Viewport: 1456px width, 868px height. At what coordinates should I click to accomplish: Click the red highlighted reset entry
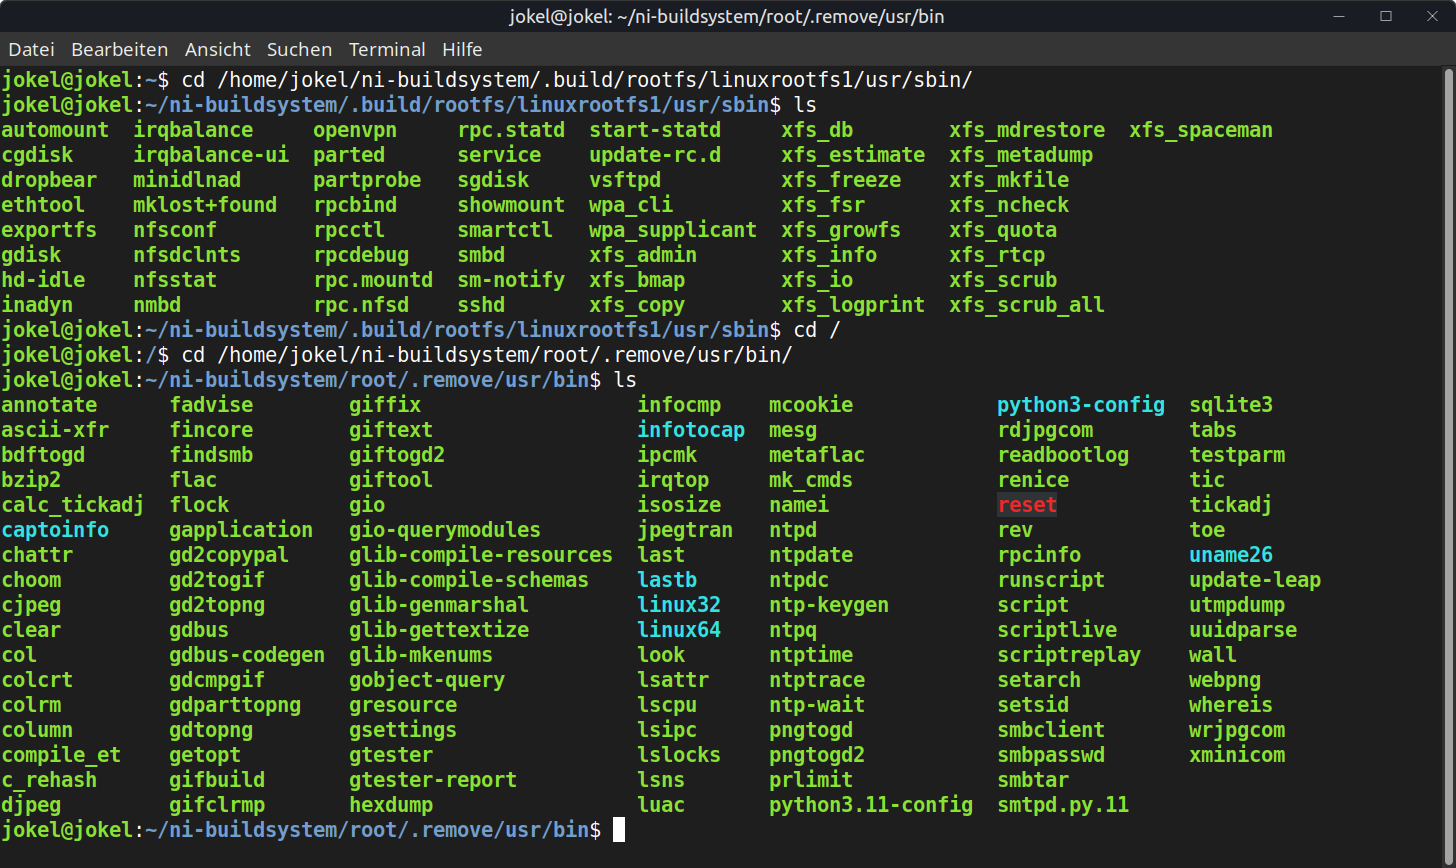pyautogui.click(x=1027, y=505)
